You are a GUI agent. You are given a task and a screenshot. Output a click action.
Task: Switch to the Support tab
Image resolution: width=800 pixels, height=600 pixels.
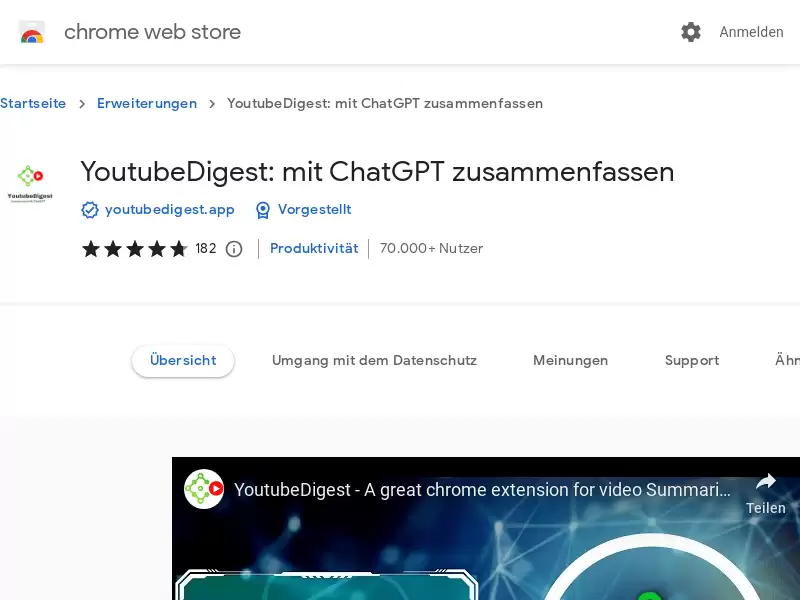[692, 361]
